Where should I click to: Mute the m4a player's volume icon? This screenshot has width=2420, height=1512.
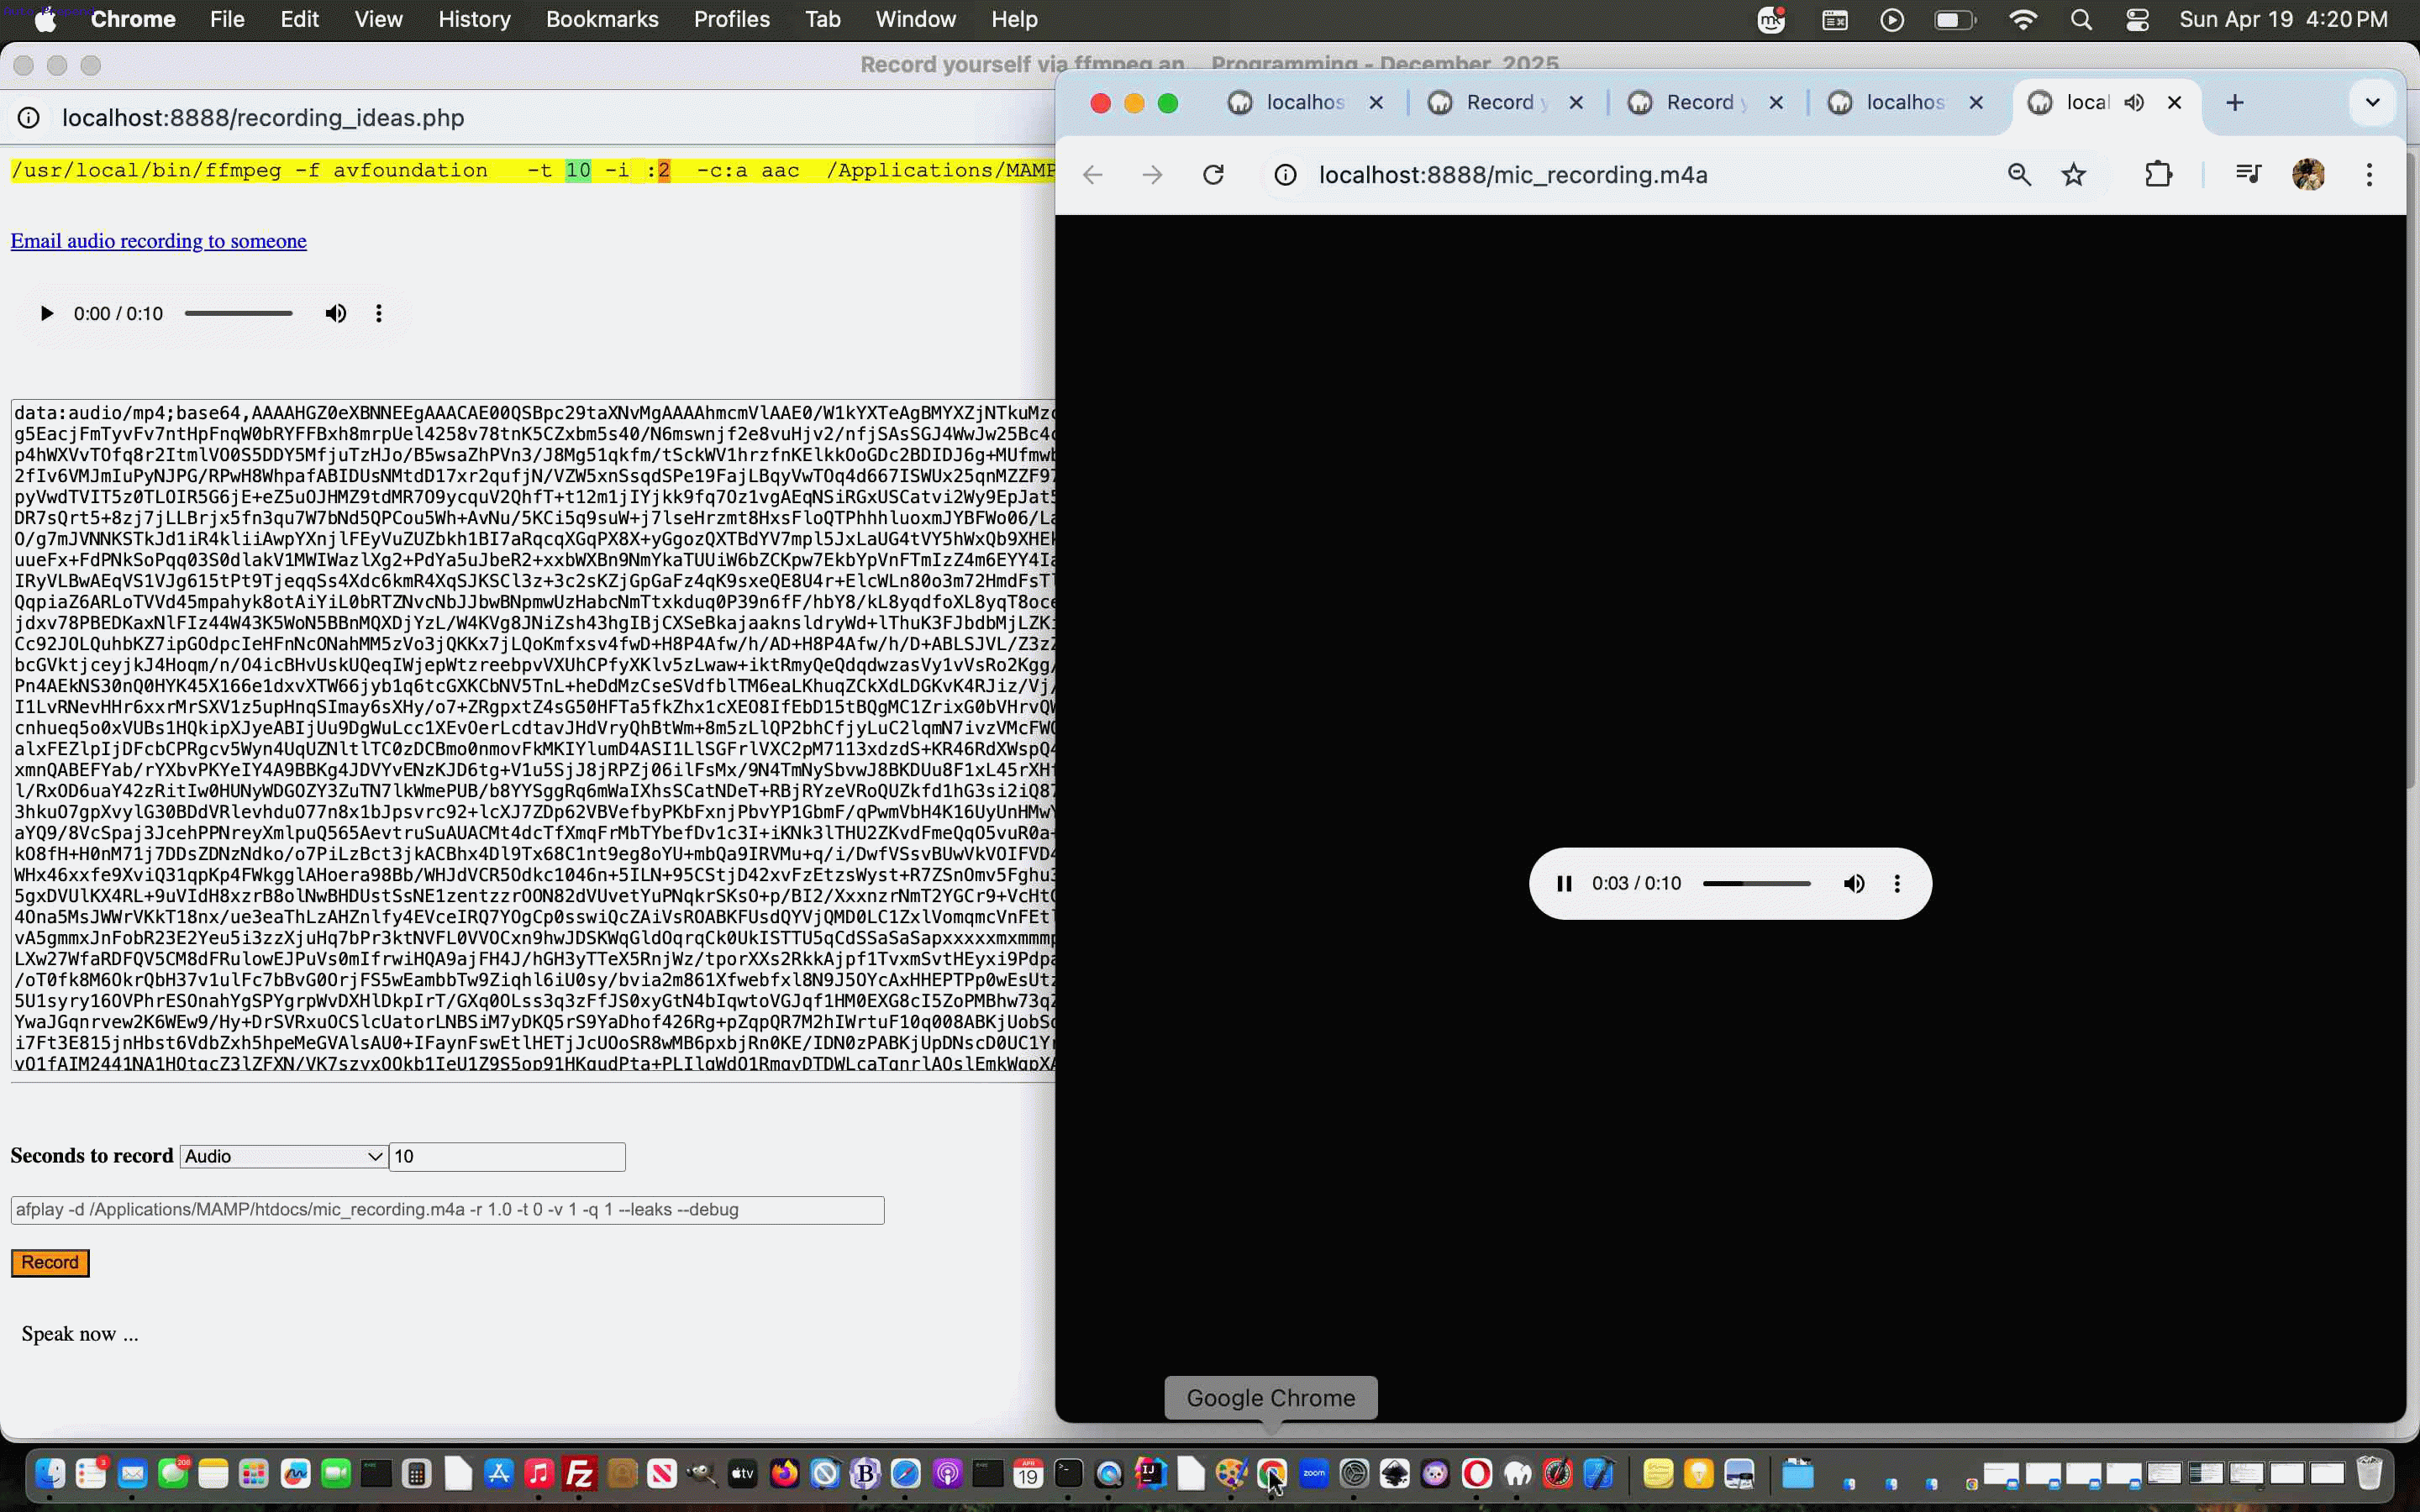click(1855, 883)
